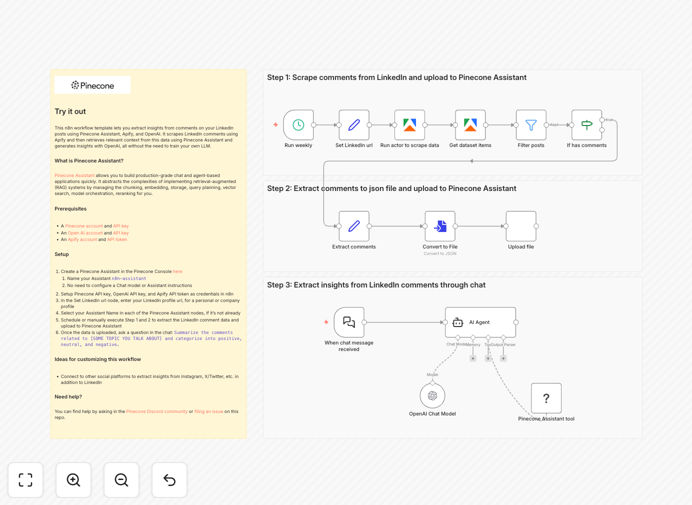Screen dimensions: 692x505
Task: Click the 'Setup' heading
Action: click(62, 254)
